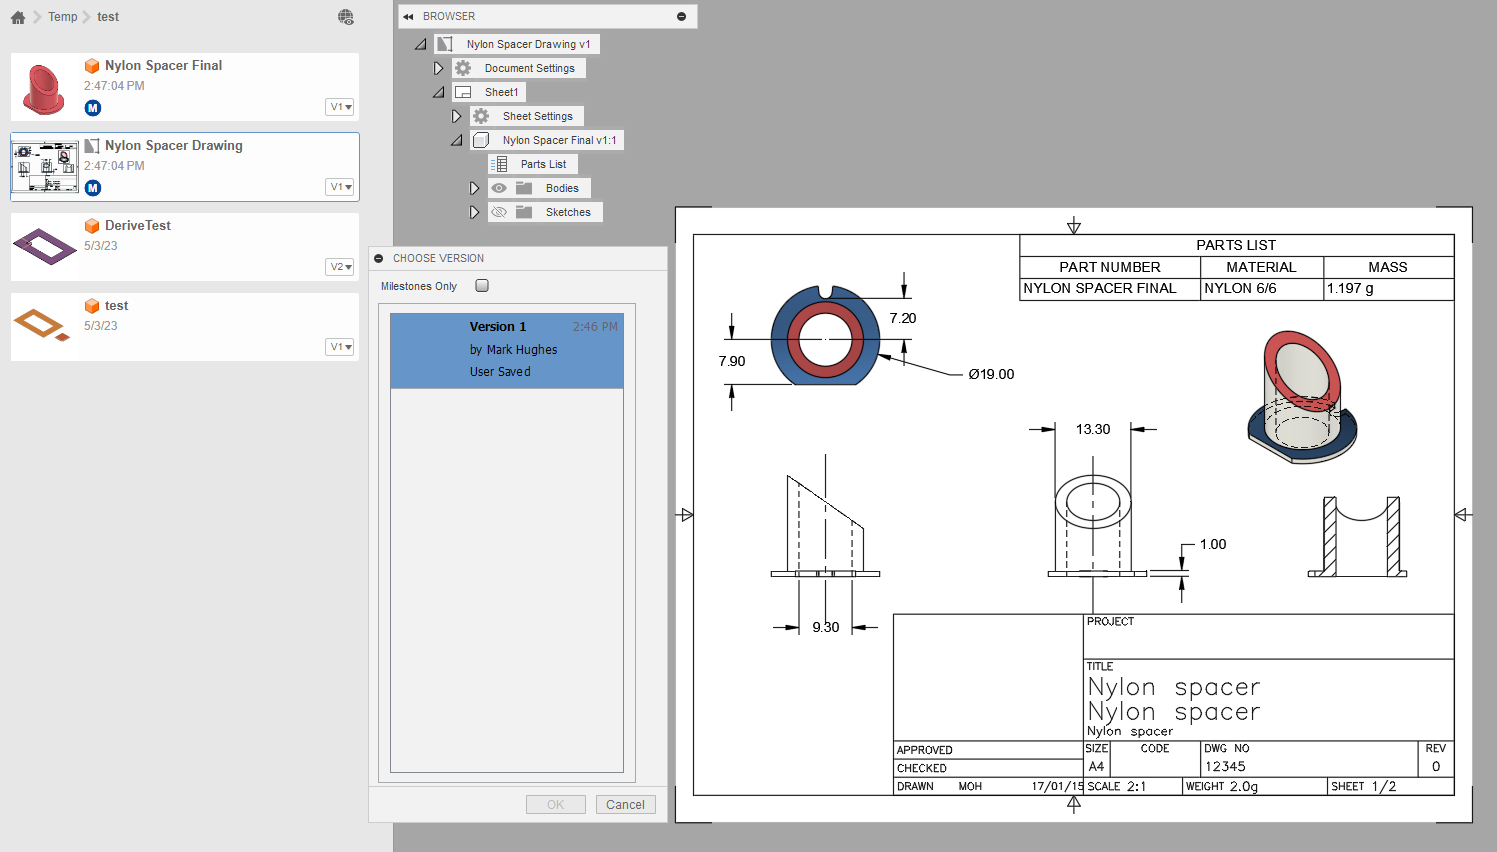Toggle visibility of the Bodies folder
1497x852 pixels.
pos(499,188)
